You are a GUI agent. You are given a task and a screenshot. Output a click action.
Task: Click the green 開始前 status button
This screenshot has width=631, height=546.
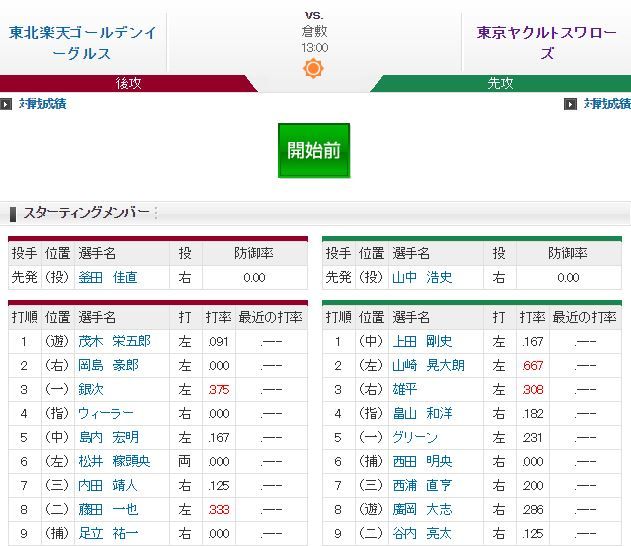click(x=314, y=150)
